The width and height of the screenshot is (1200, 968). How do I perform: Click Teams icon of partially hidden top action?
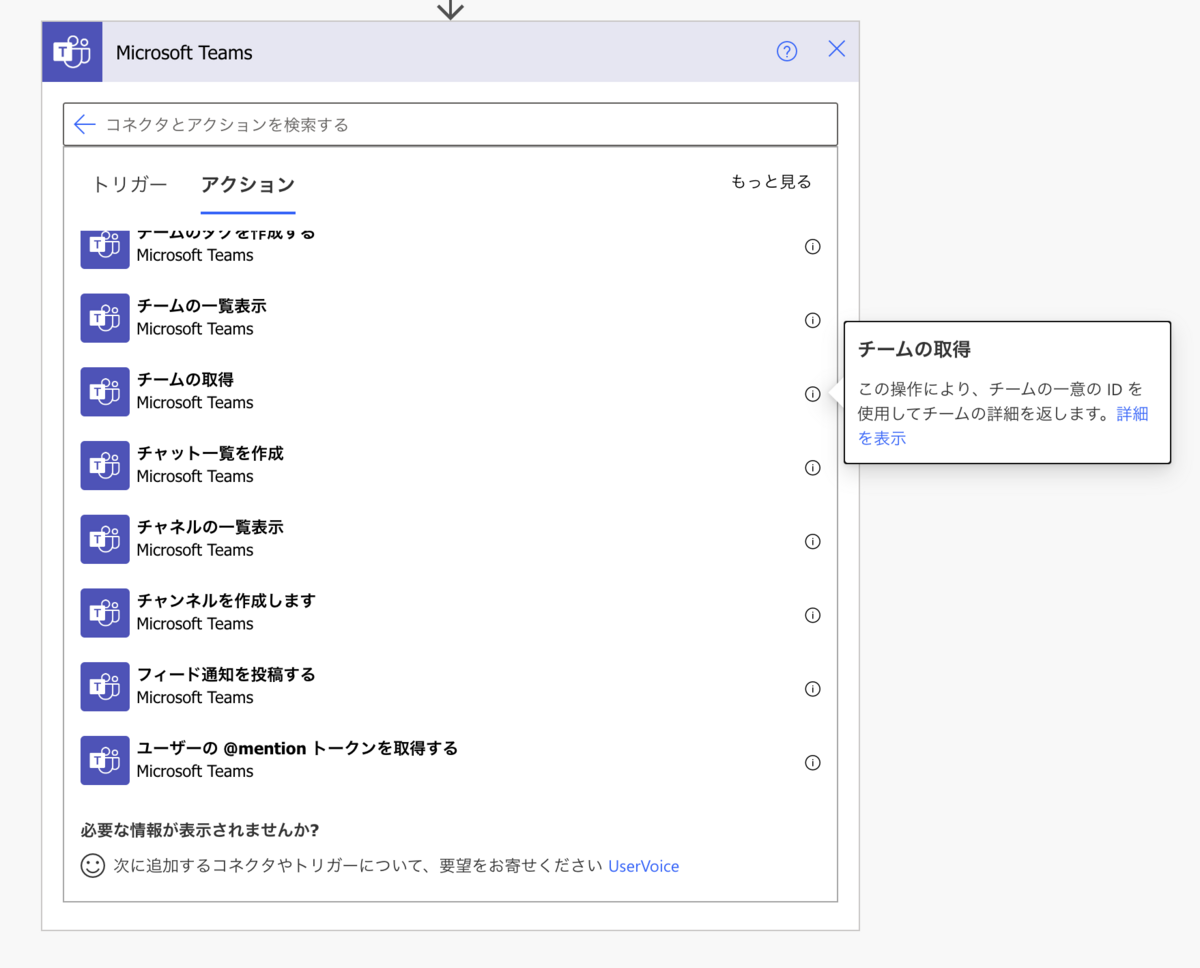pos(105,250)
